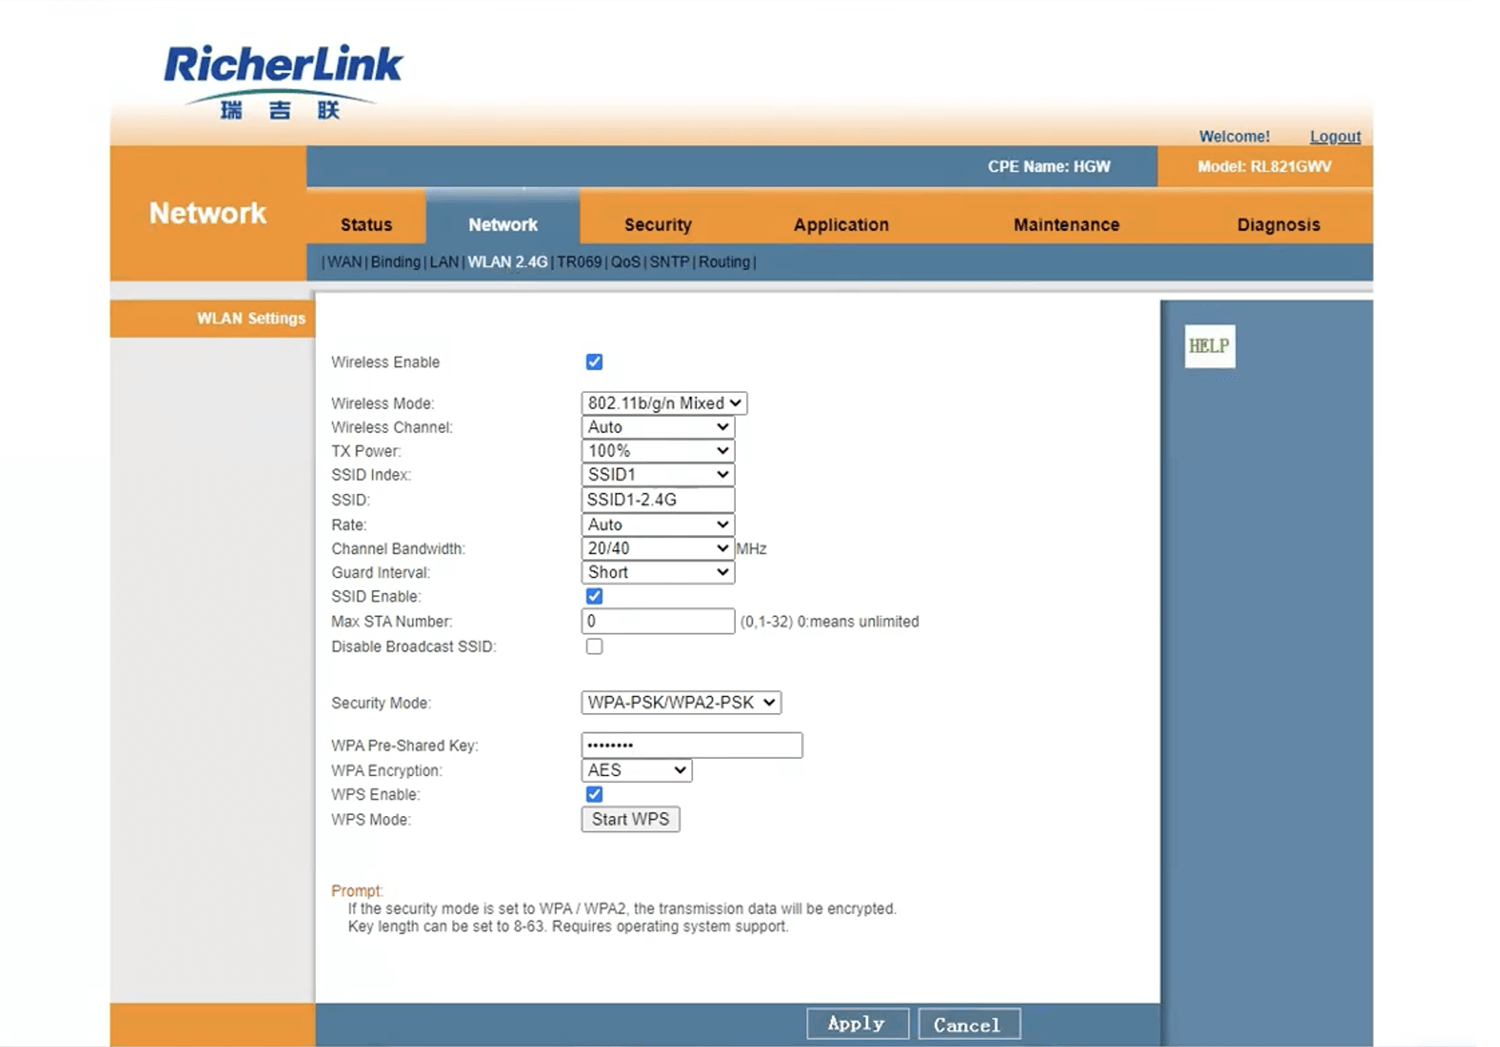
Task: Click the RicherLink logo
Action: point(283,82)
